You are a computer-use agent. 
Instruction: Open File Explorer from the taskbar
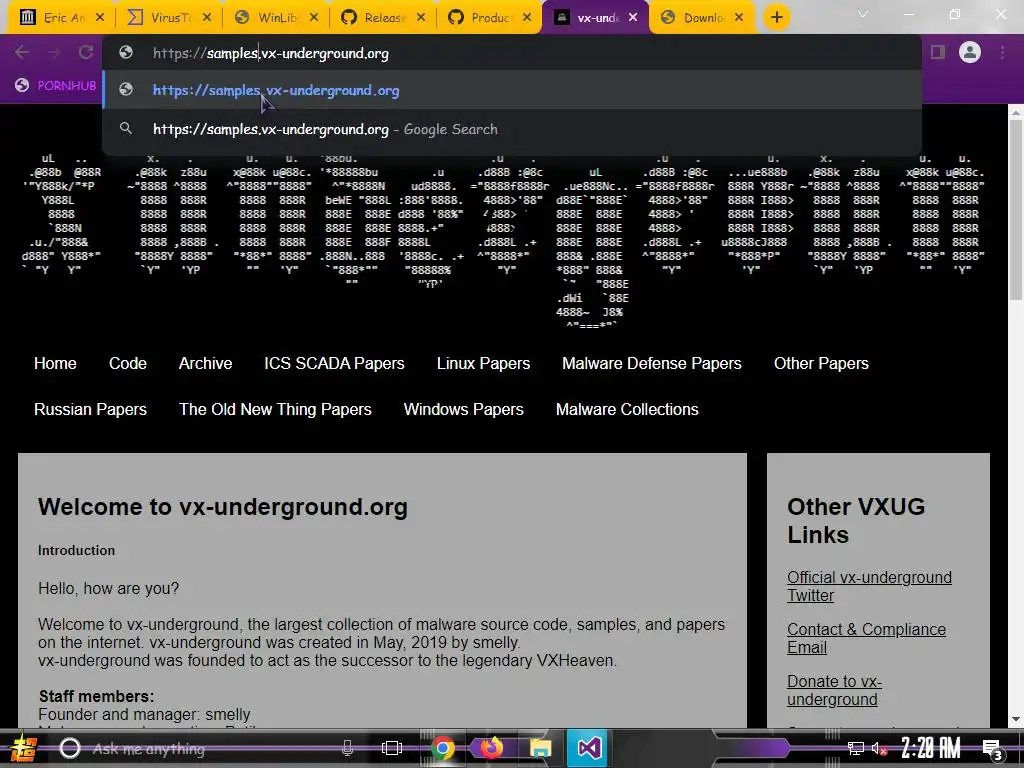(540, 748)
